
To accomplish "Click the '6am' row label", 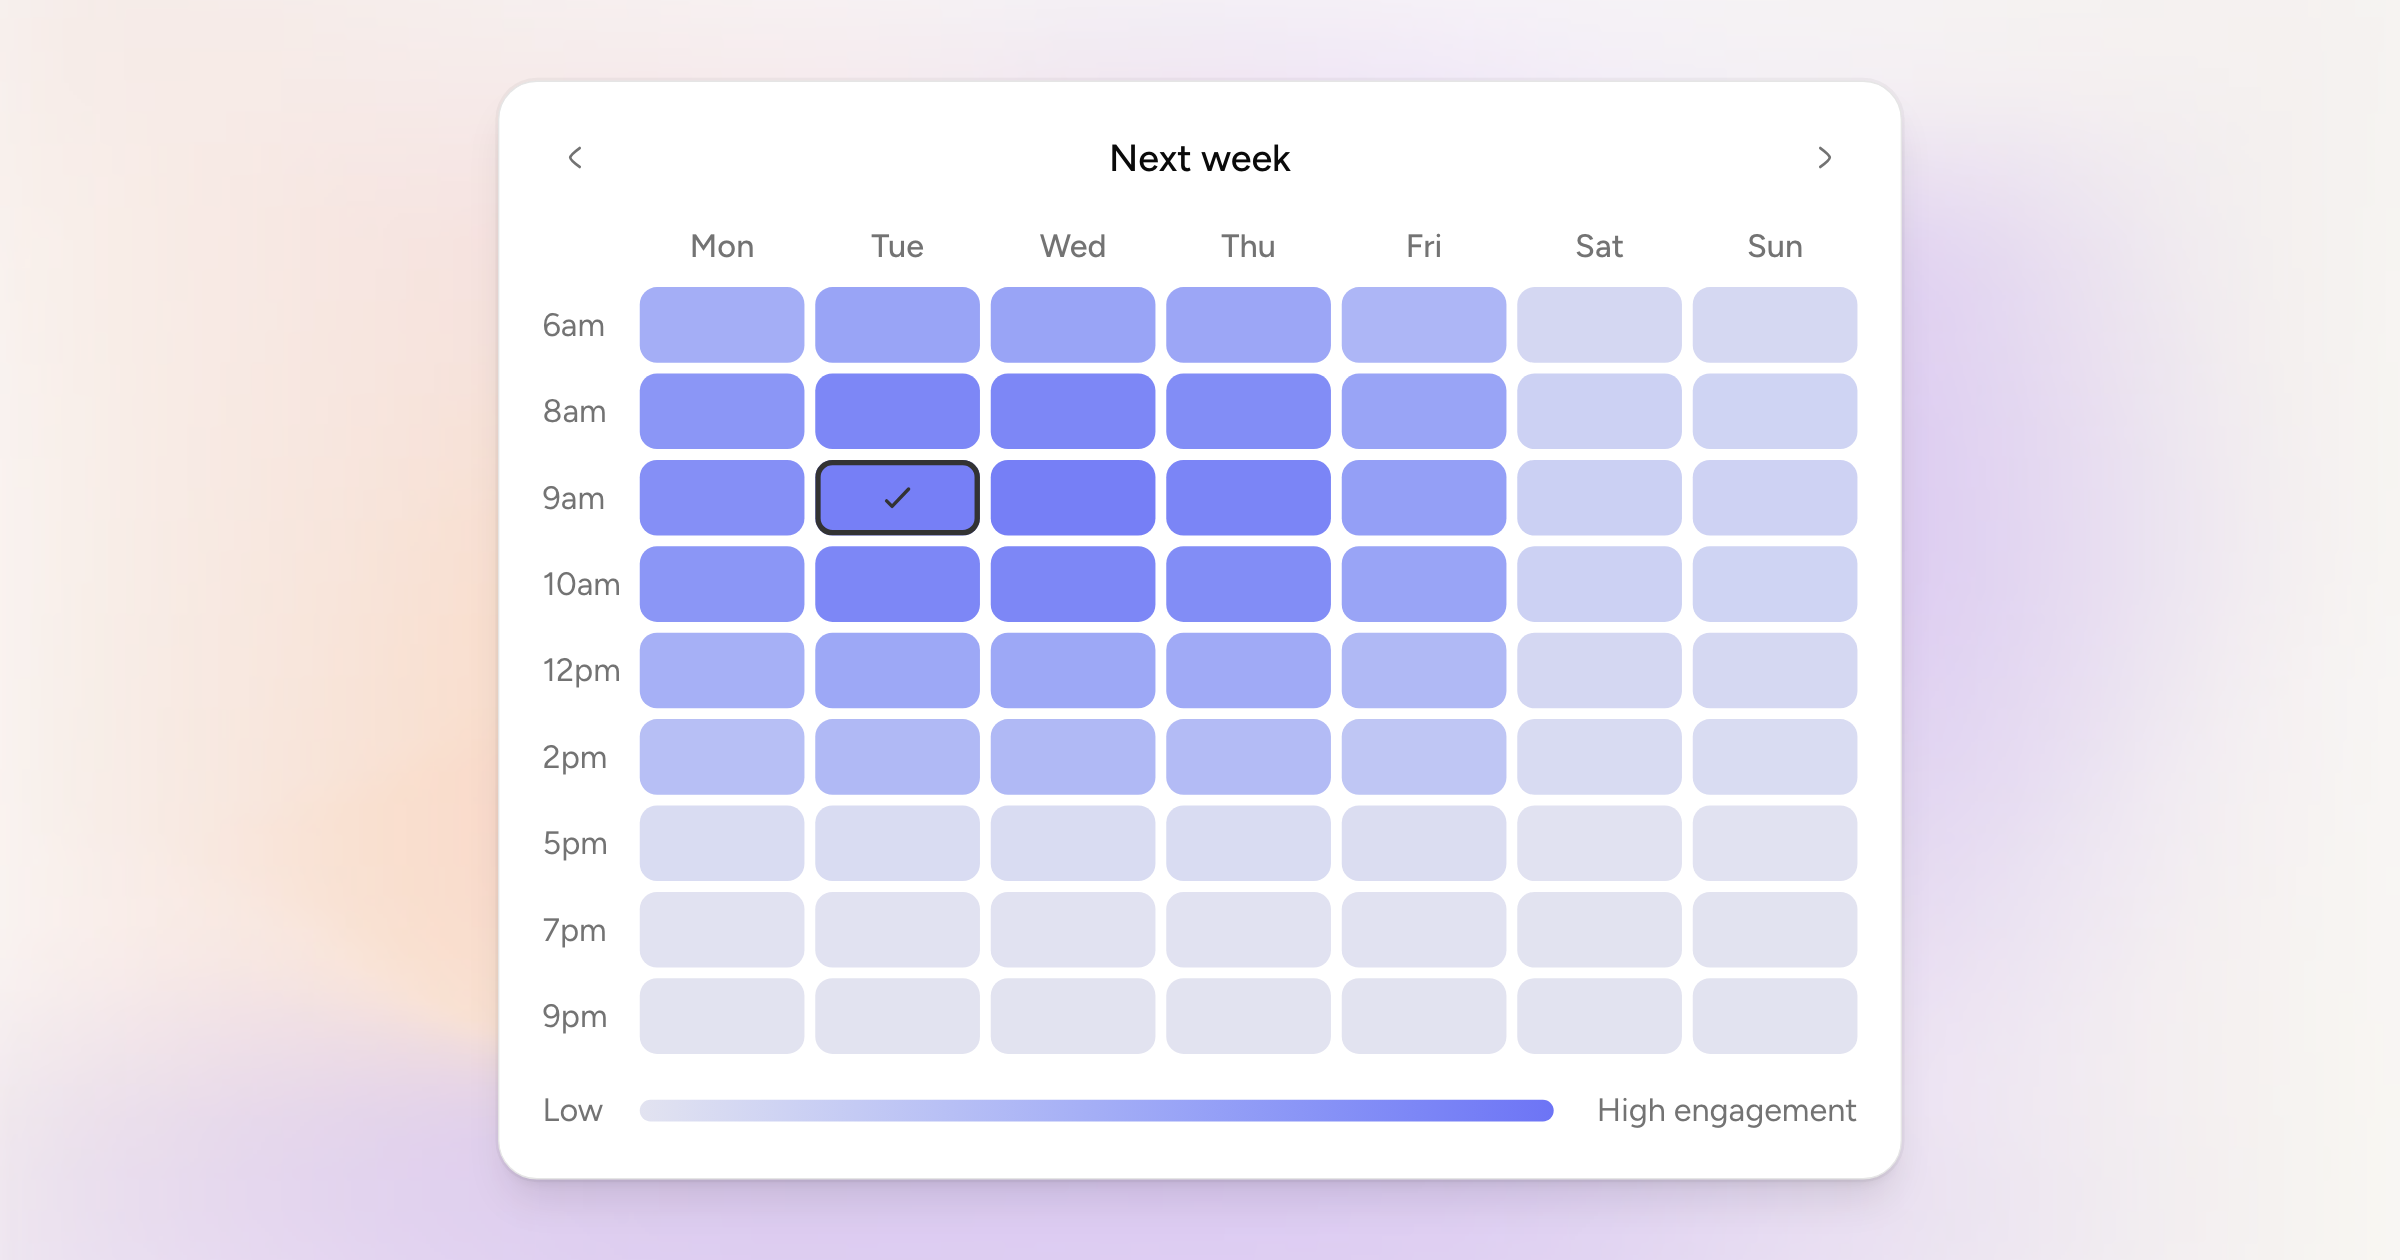I will click(573, 325).
